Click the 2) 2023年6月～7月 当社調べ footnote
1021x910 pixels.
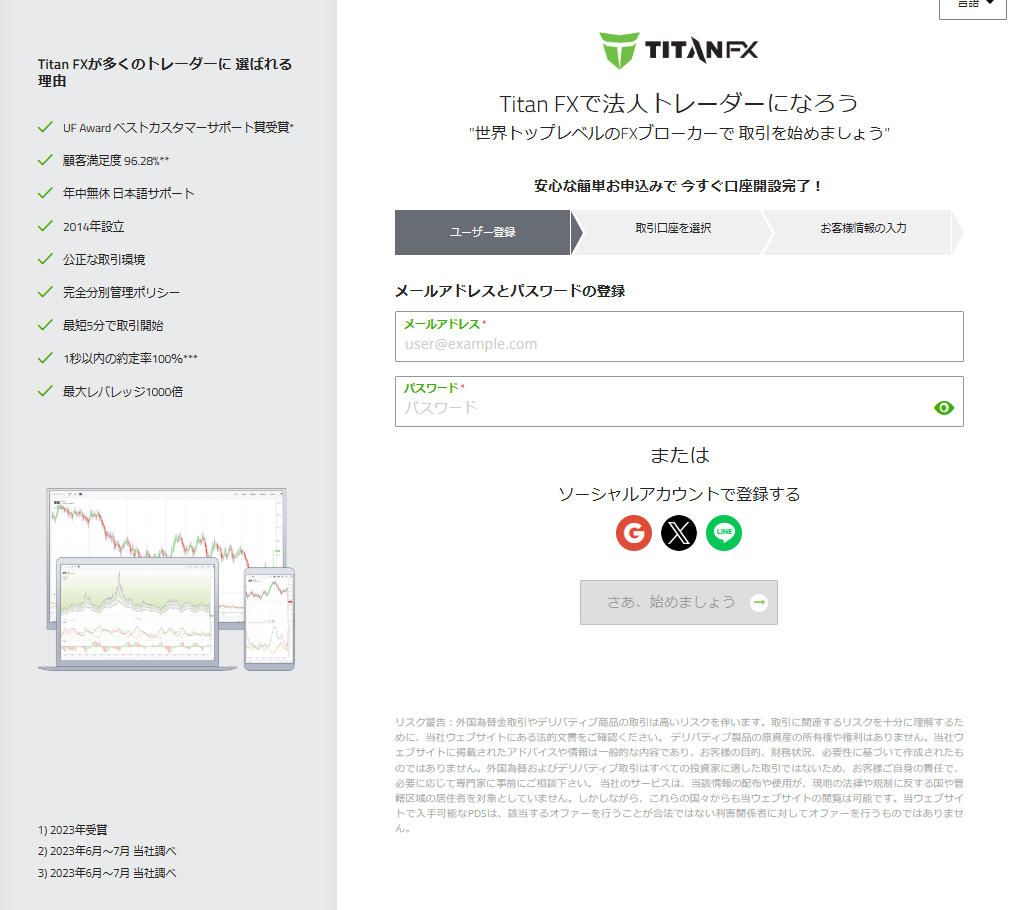[x=107, y=851]
